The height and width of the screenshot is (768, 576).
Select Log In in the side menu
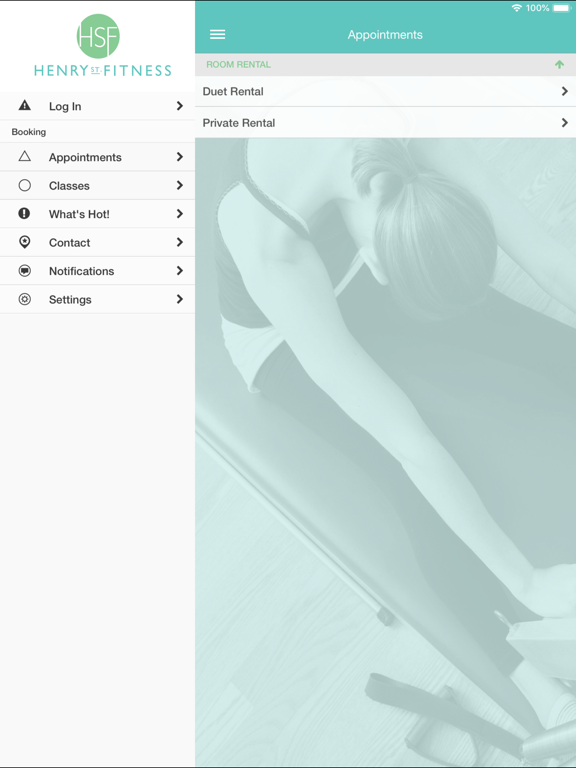coord(97,106)
